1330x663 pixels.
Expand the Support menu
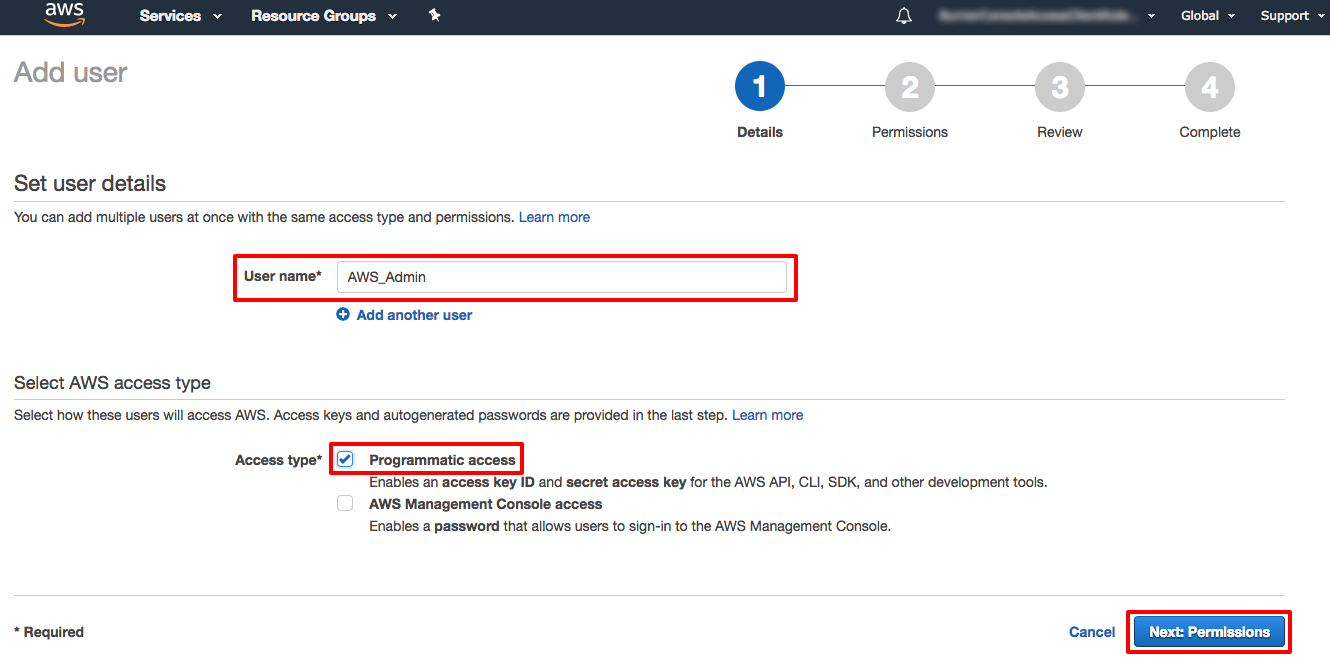click(1292, 16)
